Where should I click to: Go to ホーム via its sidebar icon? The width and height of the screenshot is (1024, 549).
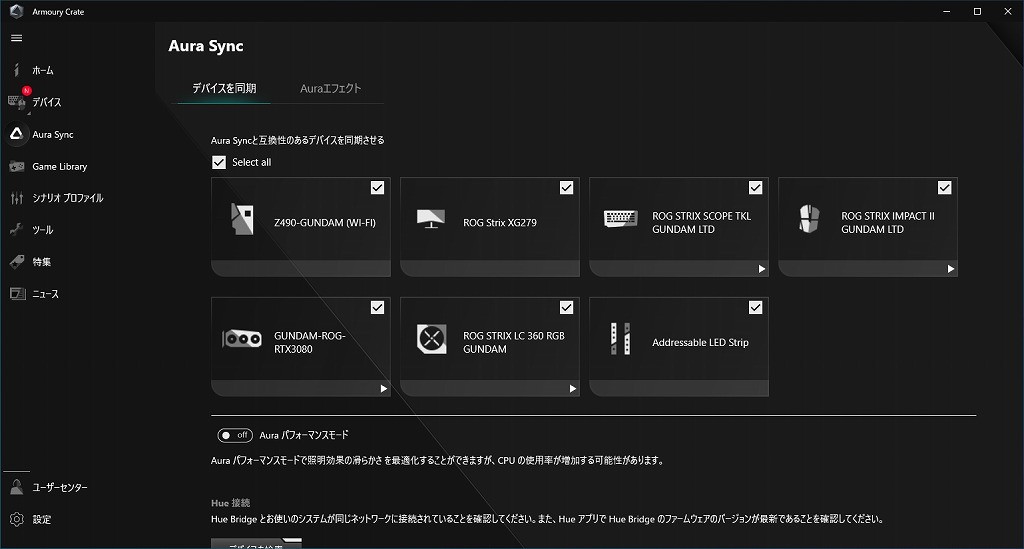(x=17, y=70)
